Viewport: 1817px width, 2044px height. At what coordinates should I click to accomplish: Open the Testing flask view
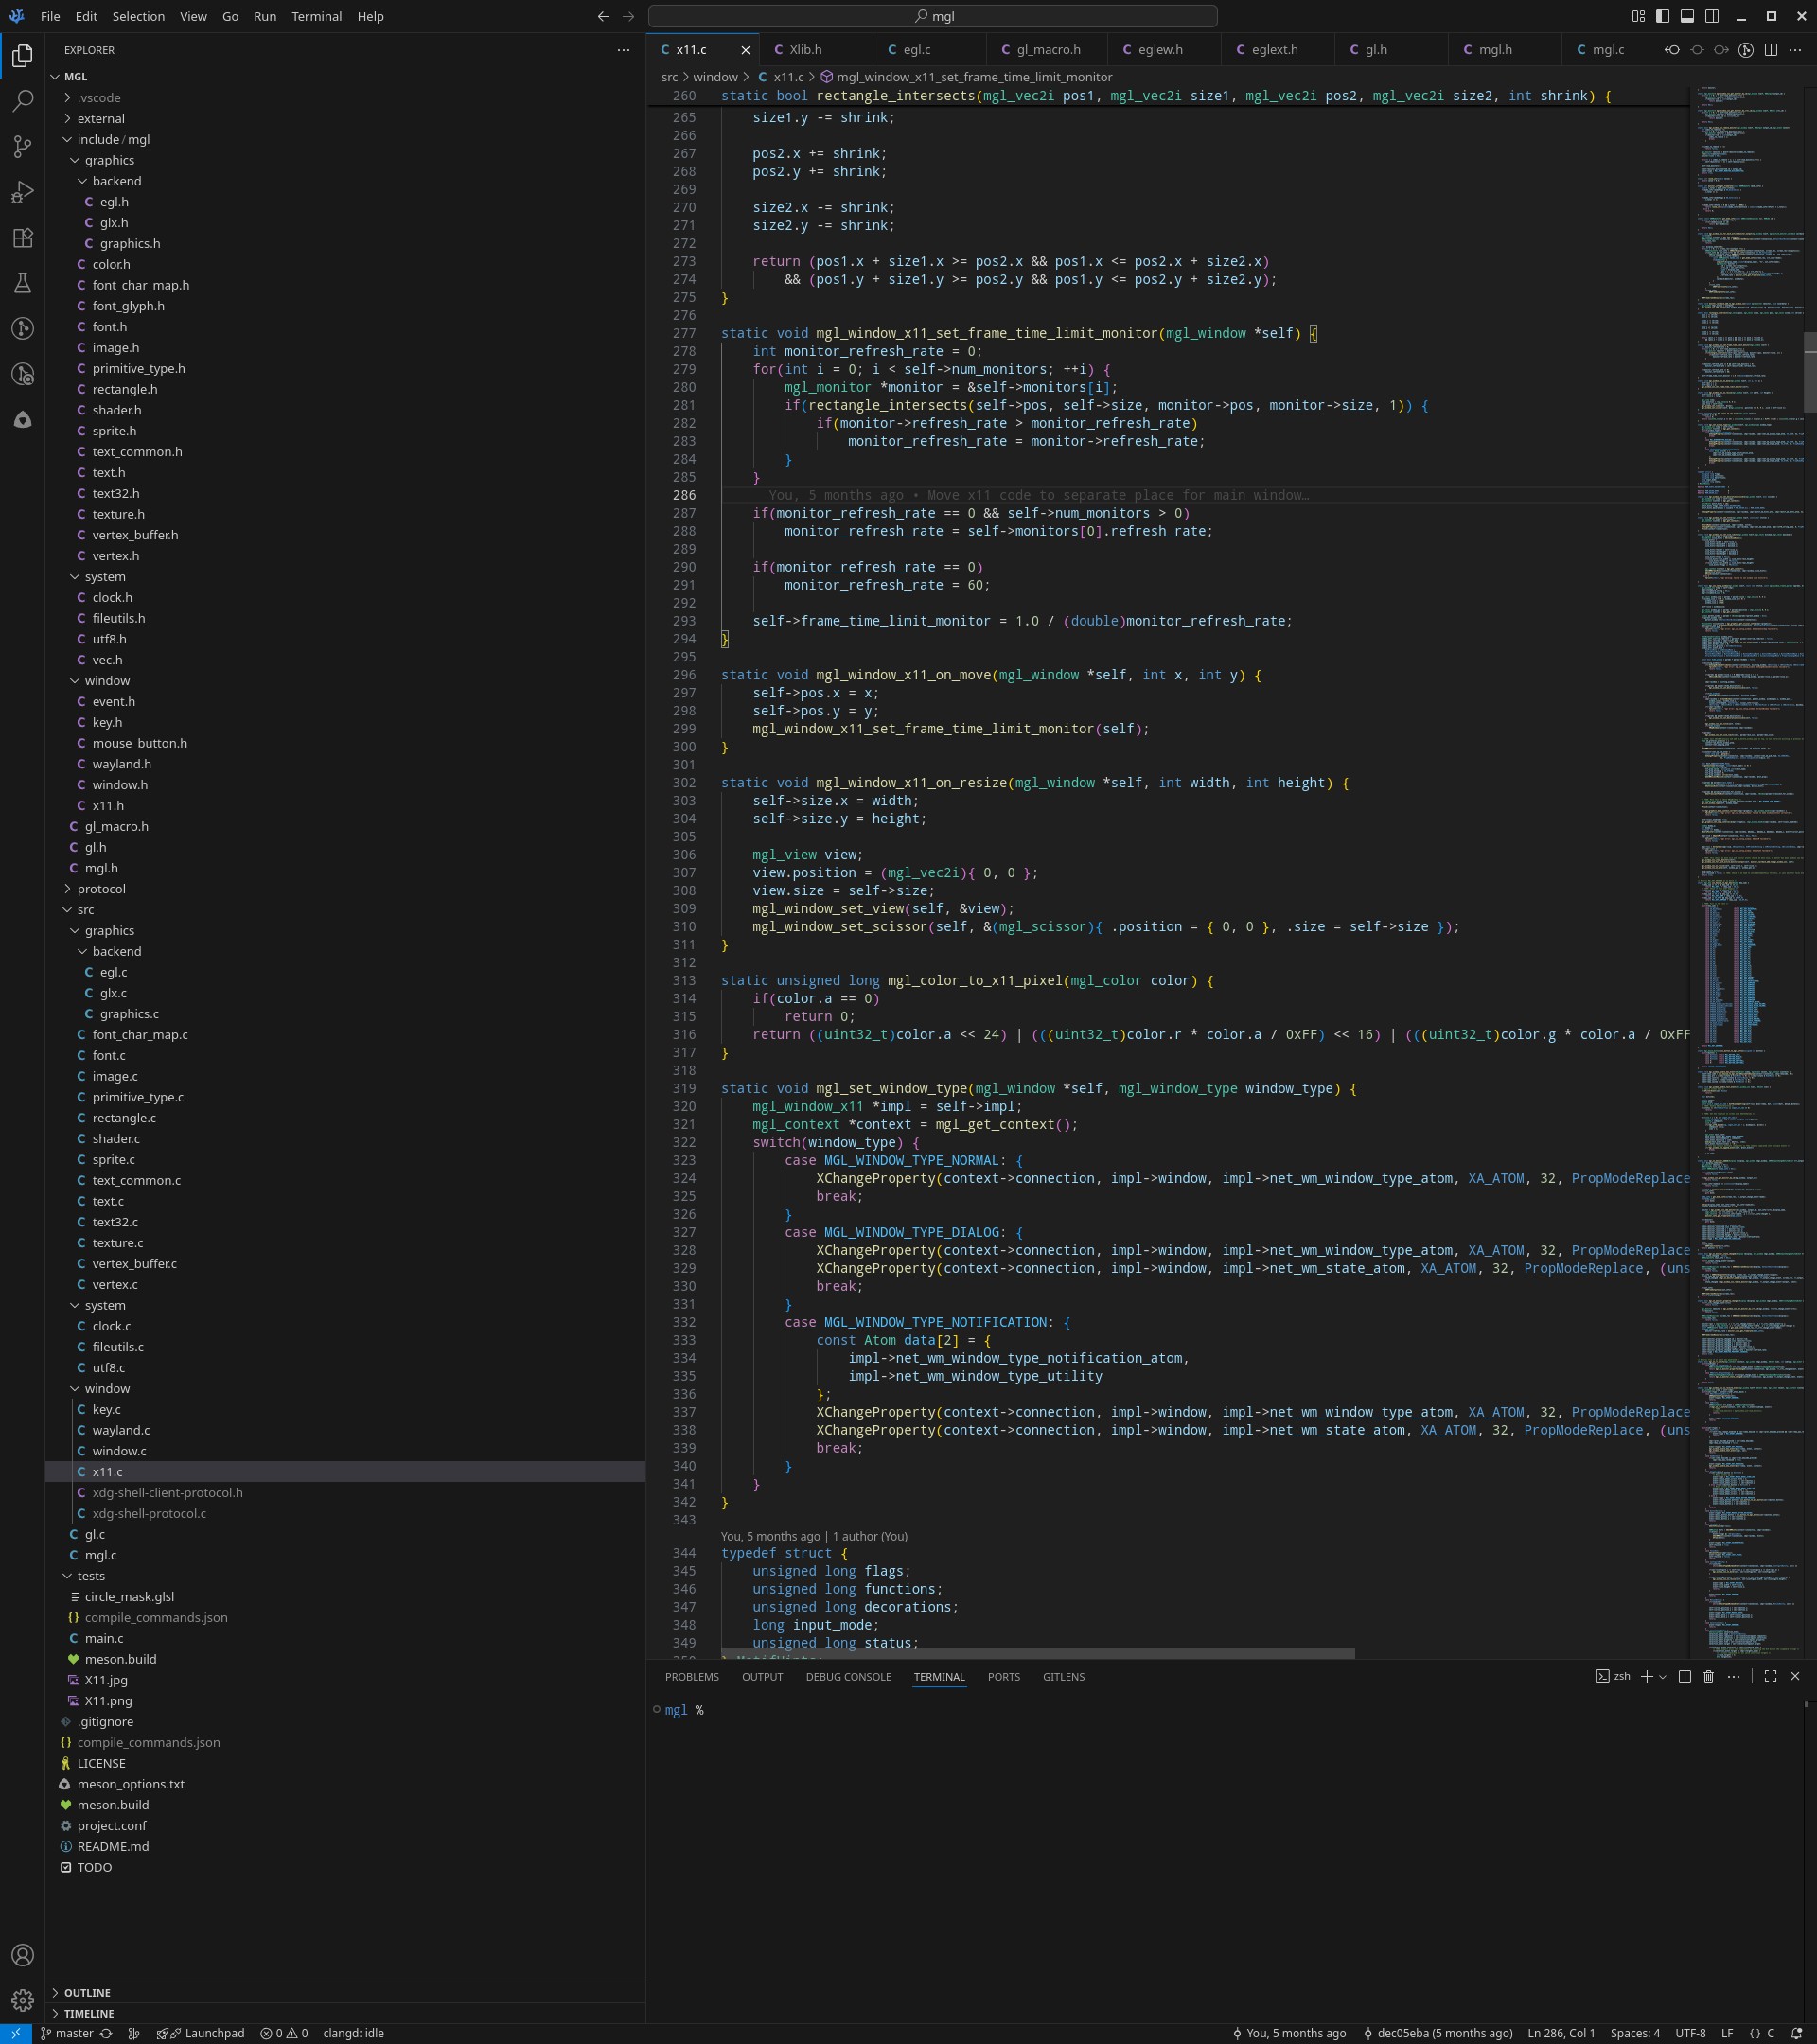(22, 283)
